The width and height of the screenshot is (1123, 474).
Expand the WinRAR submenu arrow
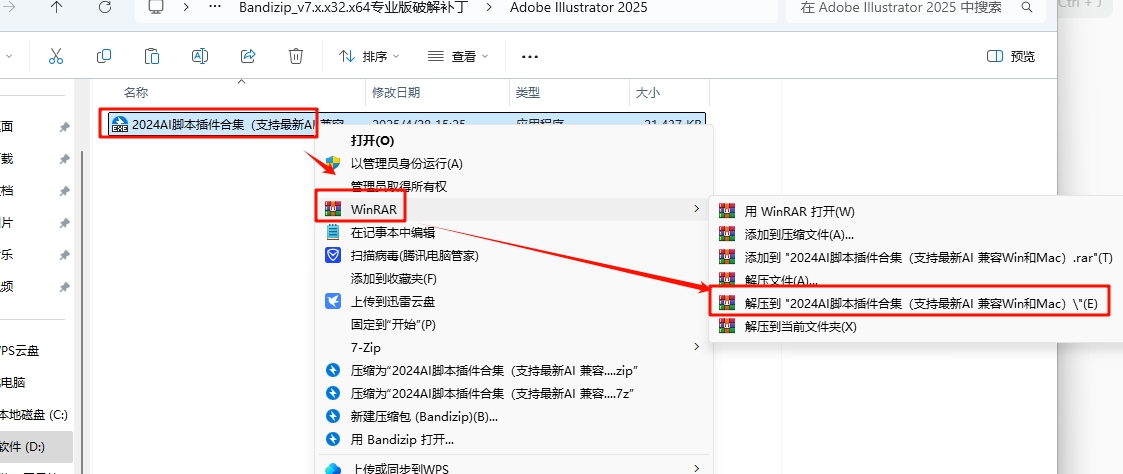click(695, 209)
